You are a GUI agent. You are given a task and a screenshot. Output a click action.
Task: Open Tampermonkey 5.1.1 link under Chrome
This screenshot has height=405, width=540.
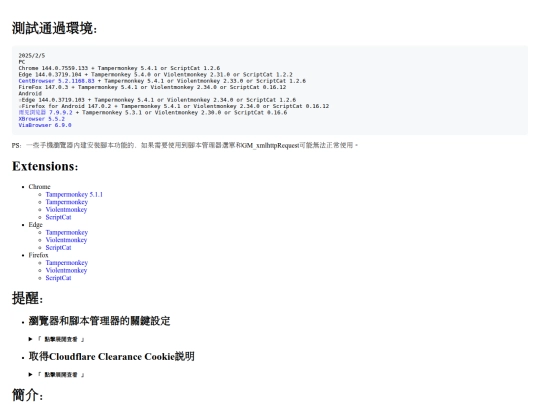(74, 195)
